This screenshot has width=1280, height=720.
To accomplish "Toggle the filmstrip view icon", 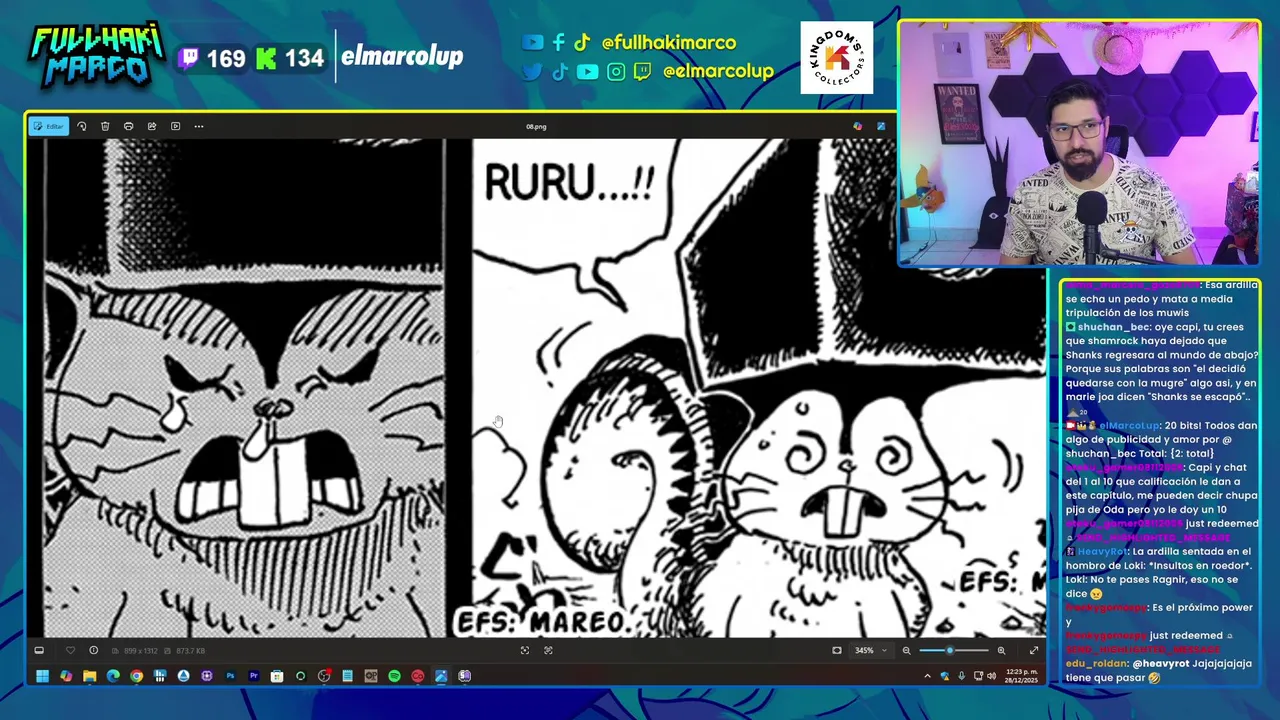I will (x=39, y=650).
